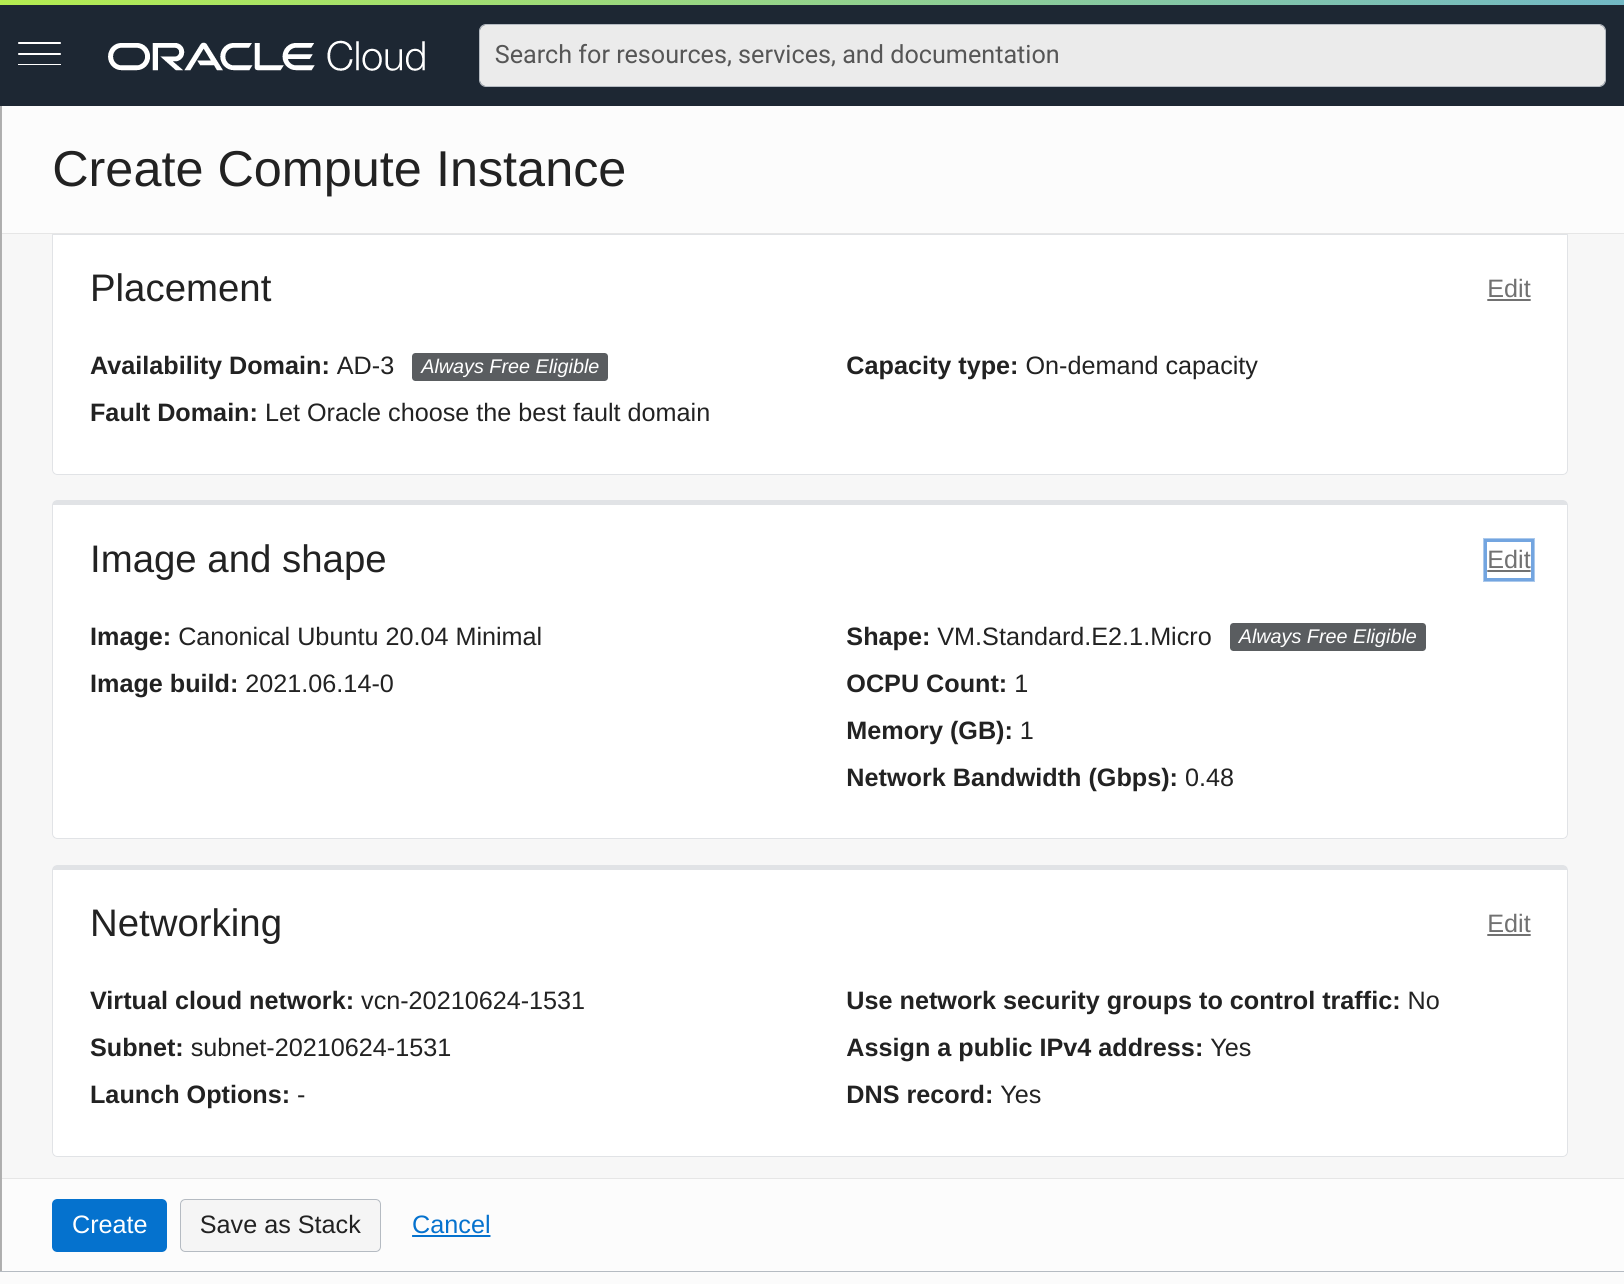
Task: Edit the Image and shape section
Action: (1508, 560)
